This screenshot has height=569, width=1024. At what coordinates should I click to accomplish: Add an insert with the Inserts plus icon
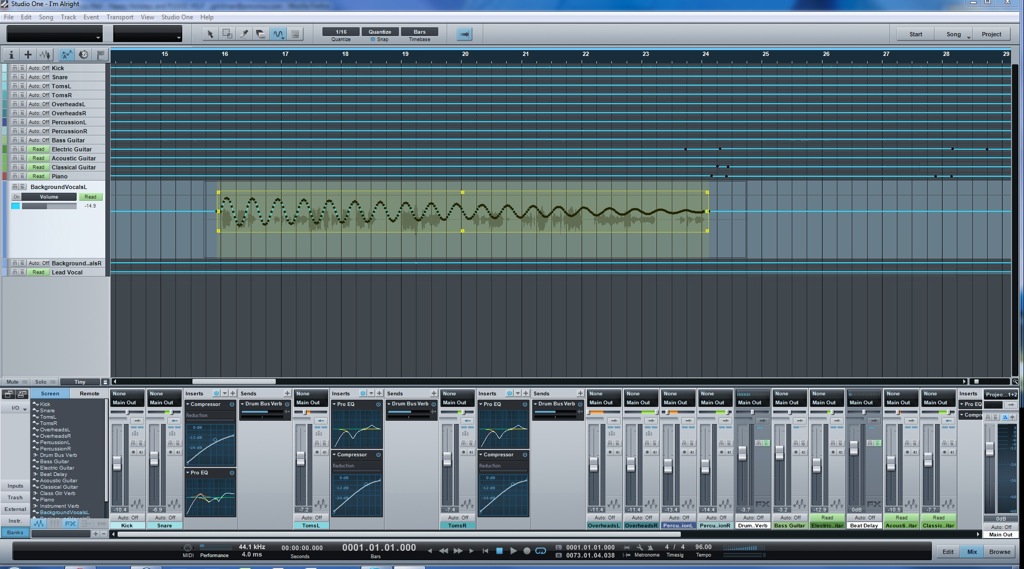[x=232, y=393]
